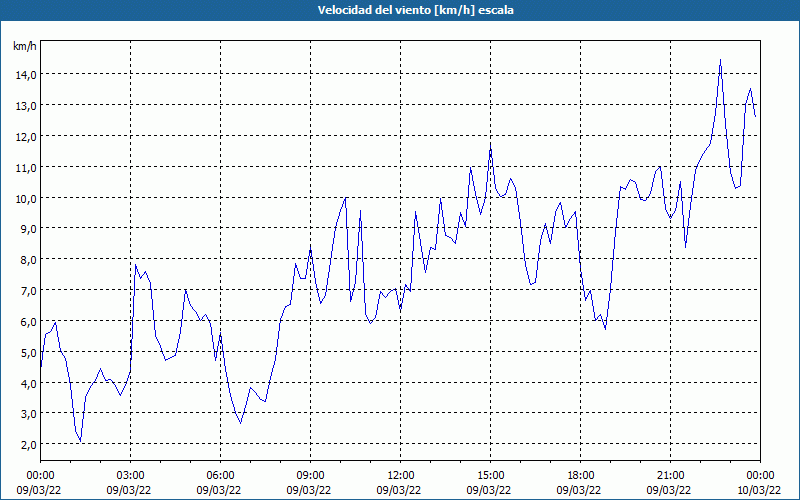Screen dimensions: 800x500
Task: Click the 9,0 y-axis label
Action: (29, 229)
